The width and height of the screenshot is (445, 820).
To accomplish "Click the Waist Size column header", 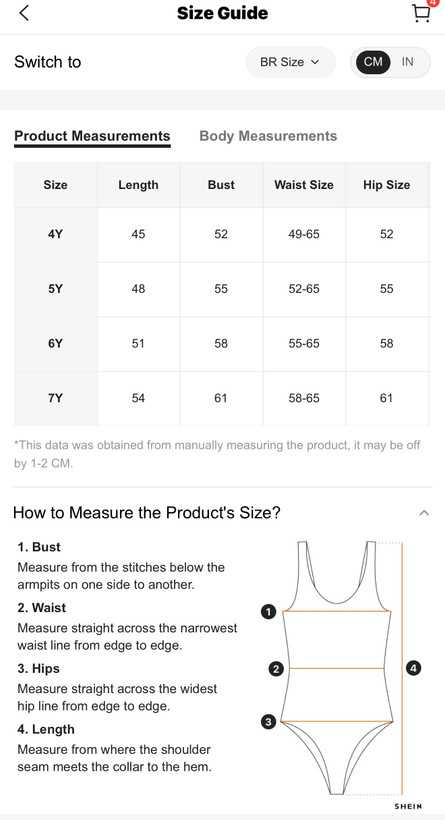I will pos(304,185).
